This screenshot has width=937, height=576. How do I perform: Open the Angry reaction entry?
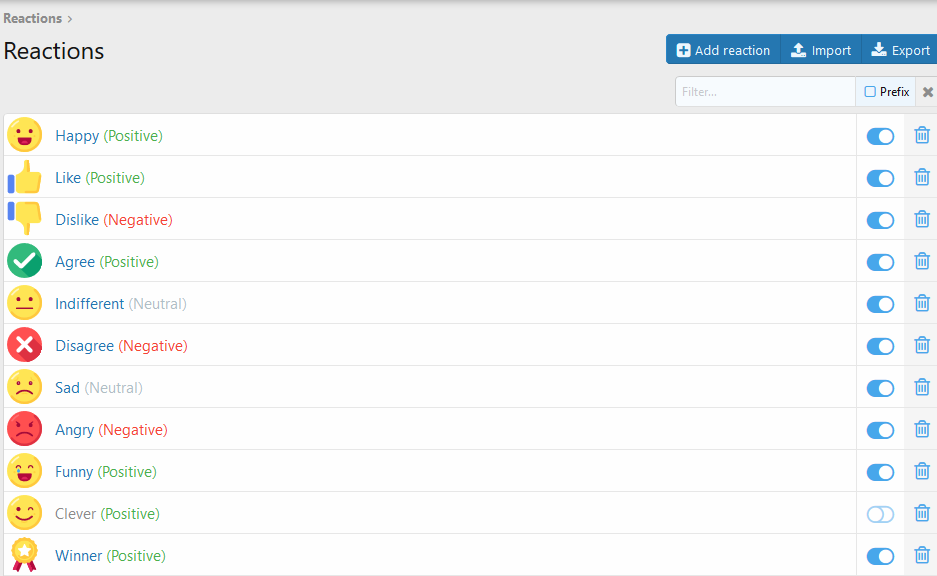tap(75, 430)
